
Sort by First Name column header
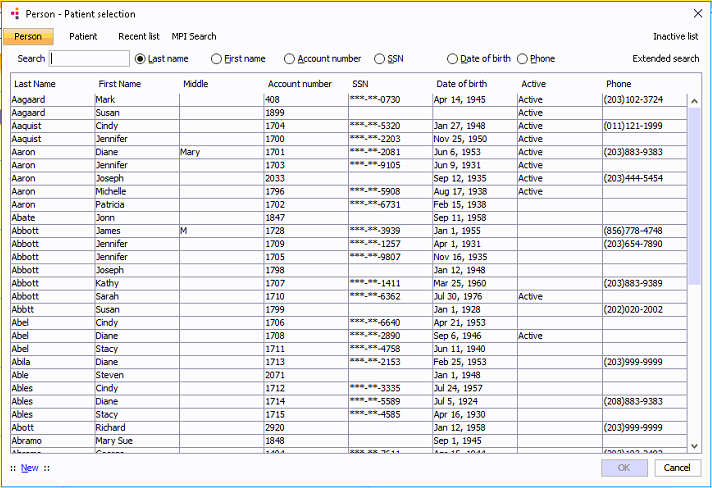point(119,84)
